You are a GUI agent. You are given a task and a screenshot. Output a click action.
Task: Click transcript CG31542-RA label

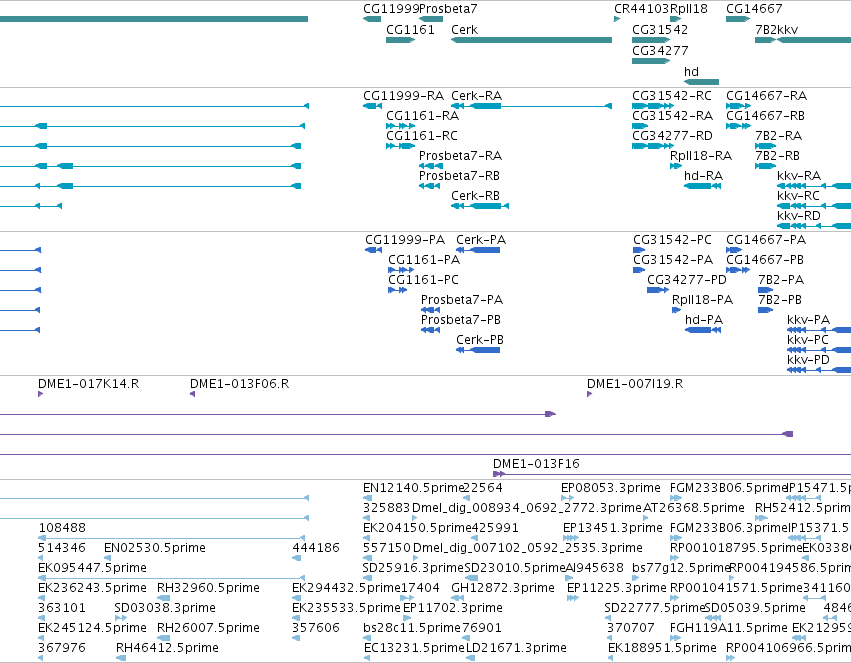tap(672, 116)
